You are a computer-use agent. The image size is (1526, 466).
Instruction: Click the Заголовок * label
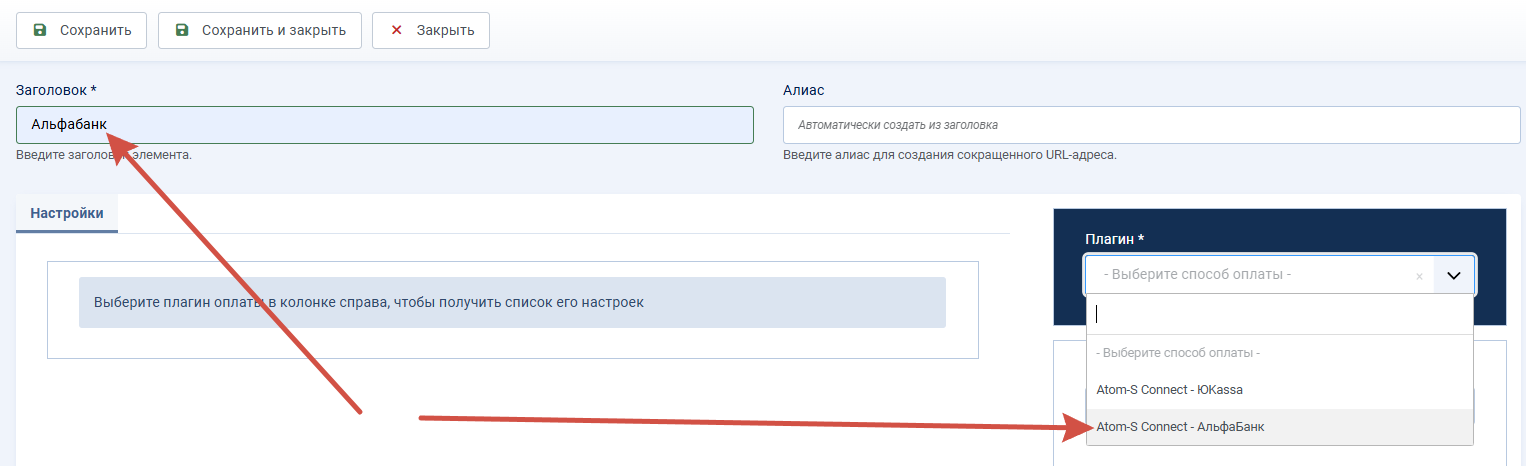coord(56,90)
